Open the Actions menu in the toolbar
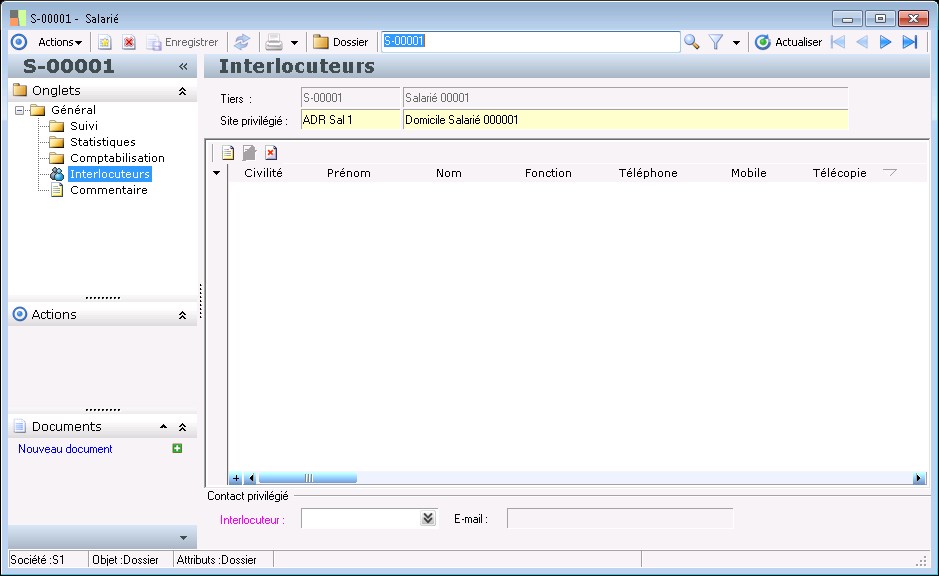 [60, 42]
